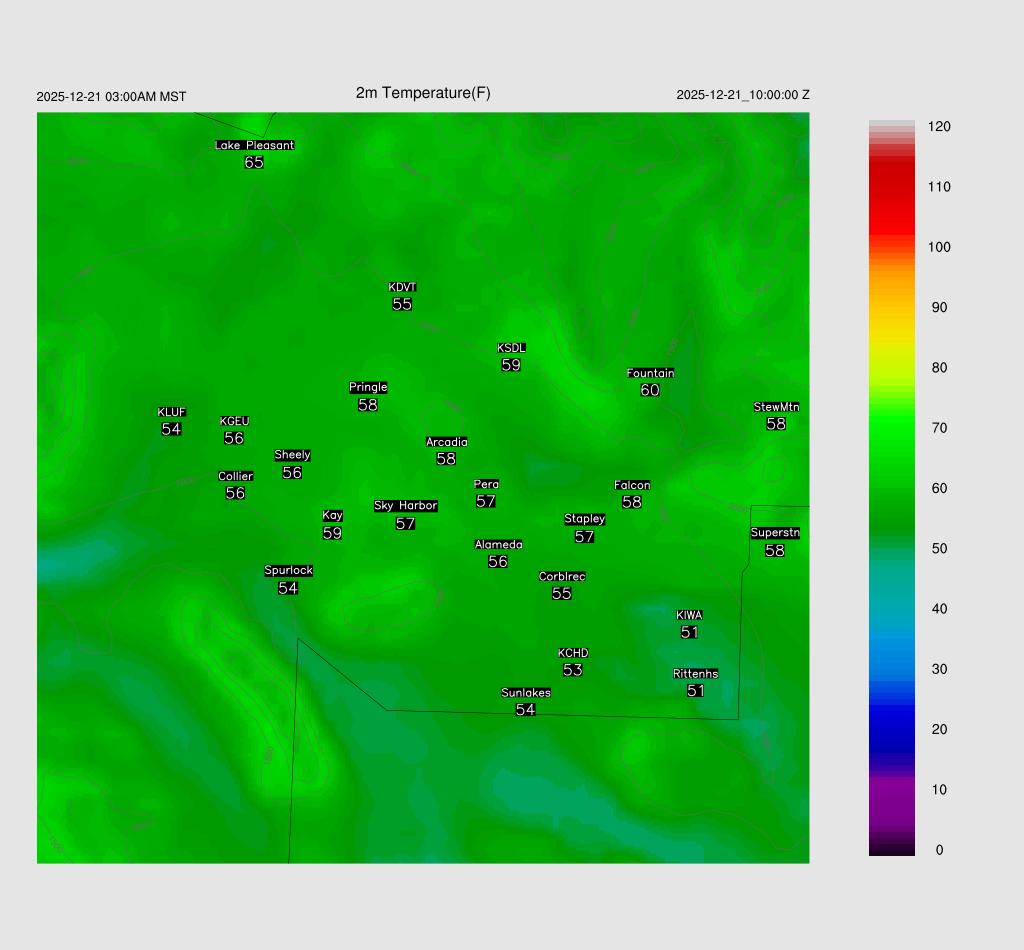Click the KLUF station label
Image resolution: width=1024 pixels, height=950 pixels.
[171, 412]
